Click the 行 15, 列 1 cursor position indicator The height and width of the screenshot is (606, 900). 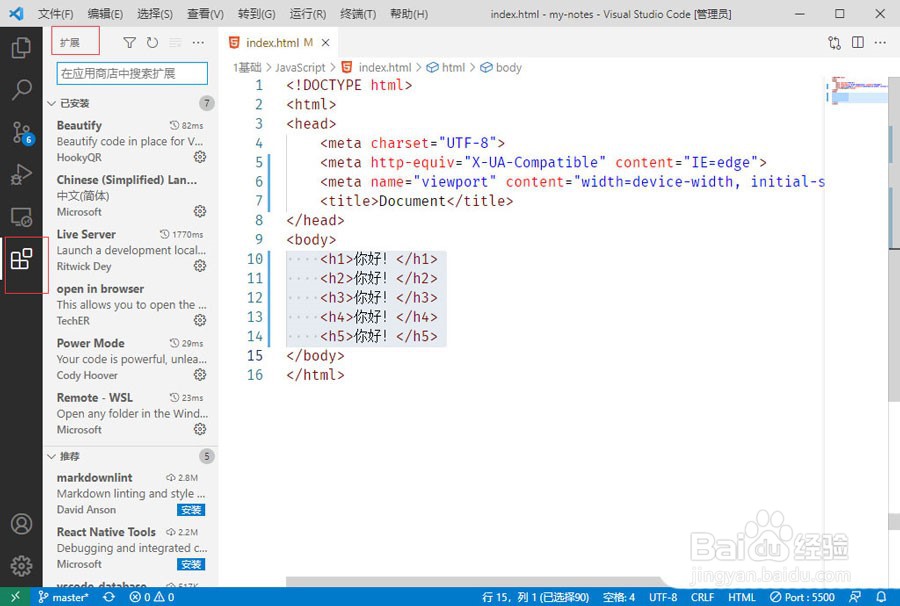[536, 597]
